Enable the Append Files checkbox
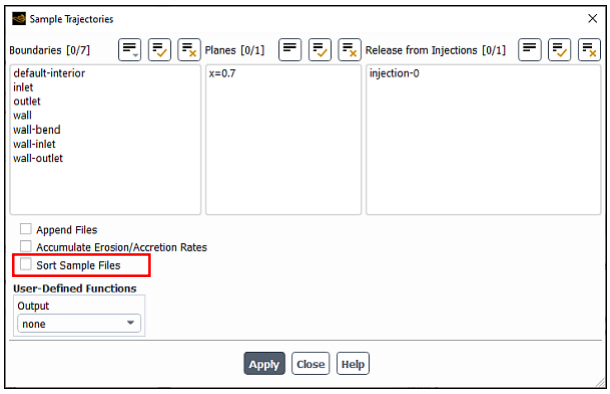The height and width of the screenshot is (394, 610). 26,229
